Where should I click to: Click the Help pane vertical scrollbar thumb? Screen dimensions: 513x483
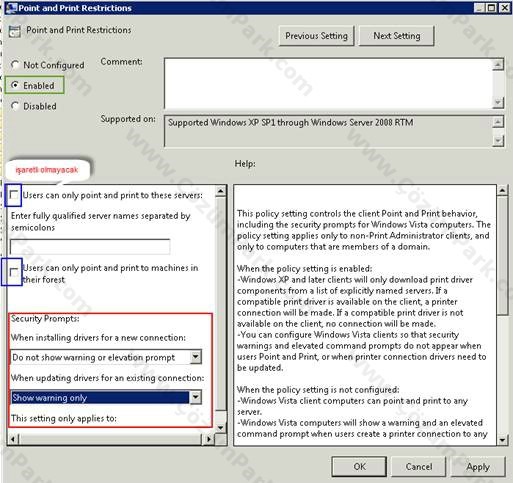[x=502, y=255]
